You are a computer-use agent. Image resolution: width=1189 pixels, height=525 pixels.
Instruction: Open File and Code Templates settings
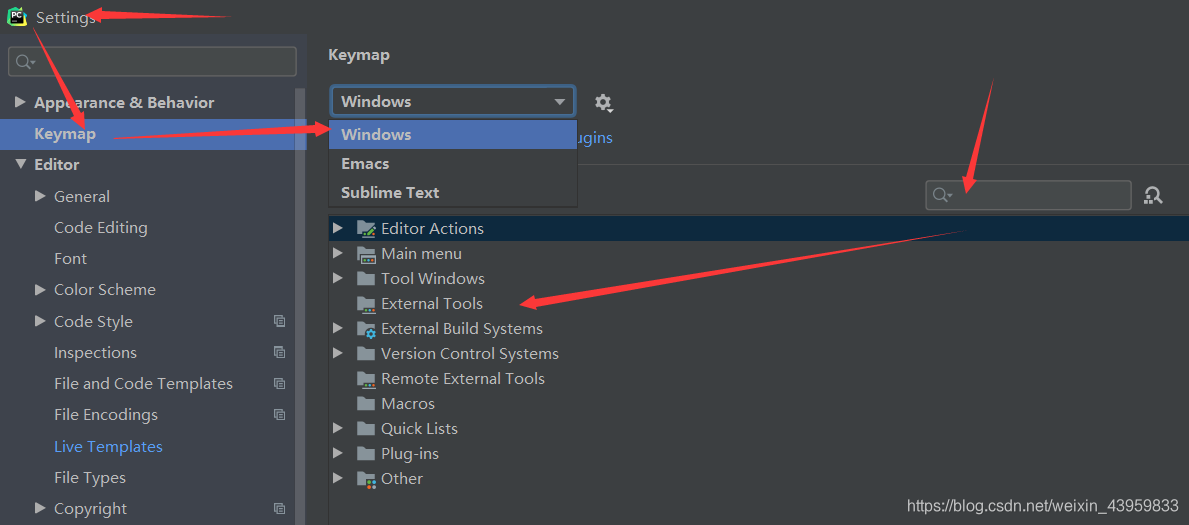coord(143,384)
